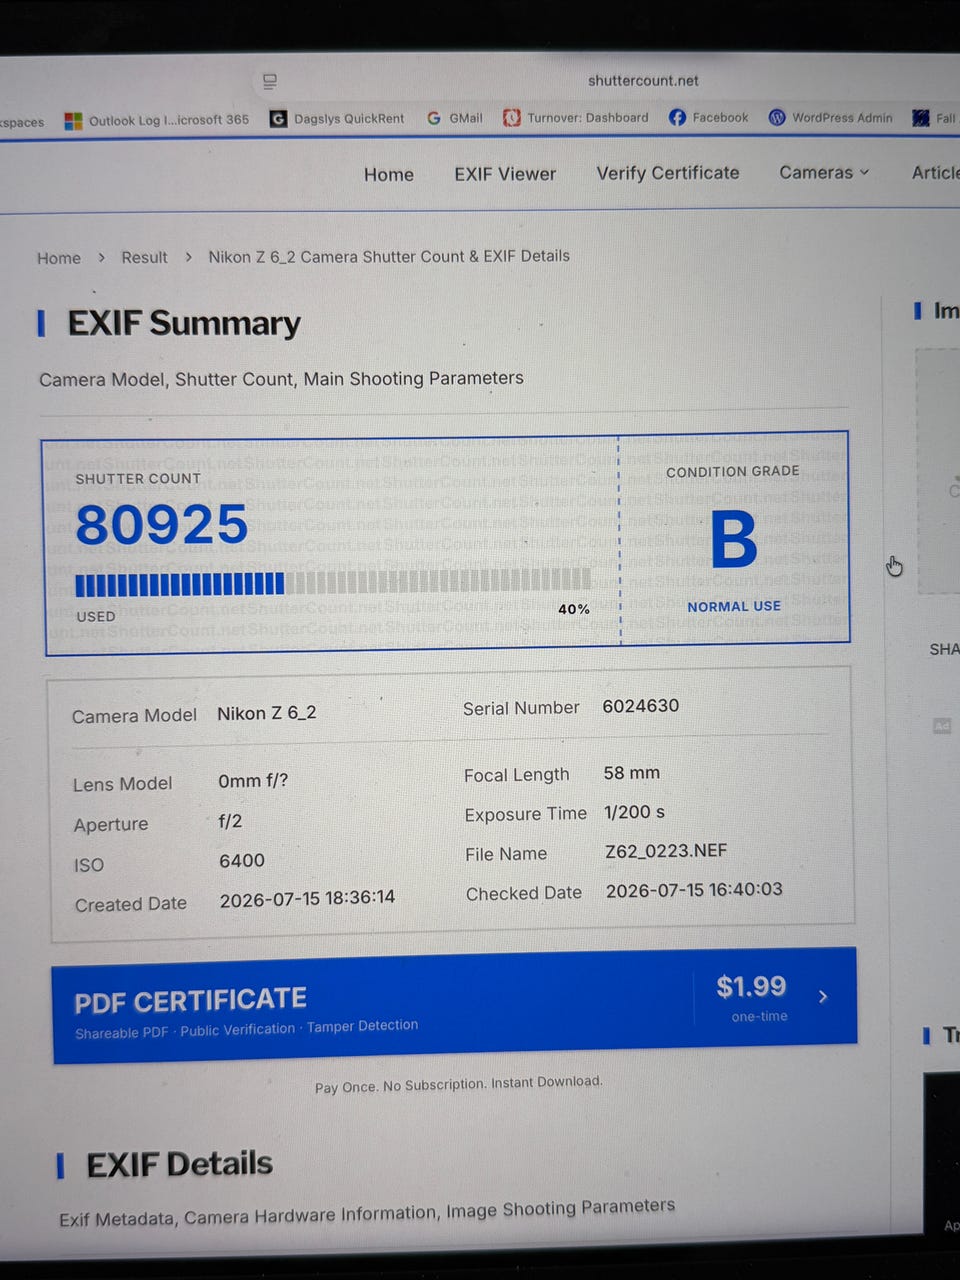Open the EXIF Viewer nav item

[x=505, y=174]
